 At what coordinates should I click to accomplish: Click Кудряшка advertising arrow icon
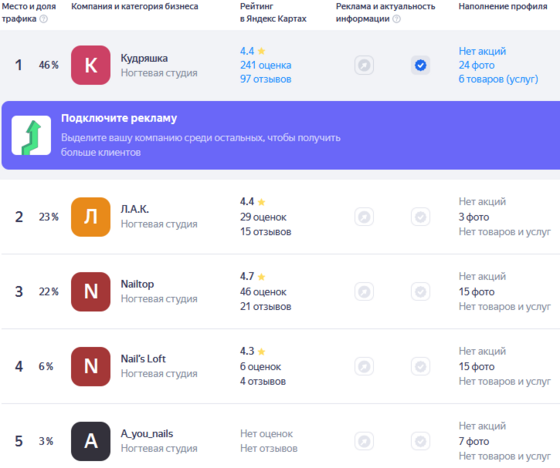coord(364,65)
